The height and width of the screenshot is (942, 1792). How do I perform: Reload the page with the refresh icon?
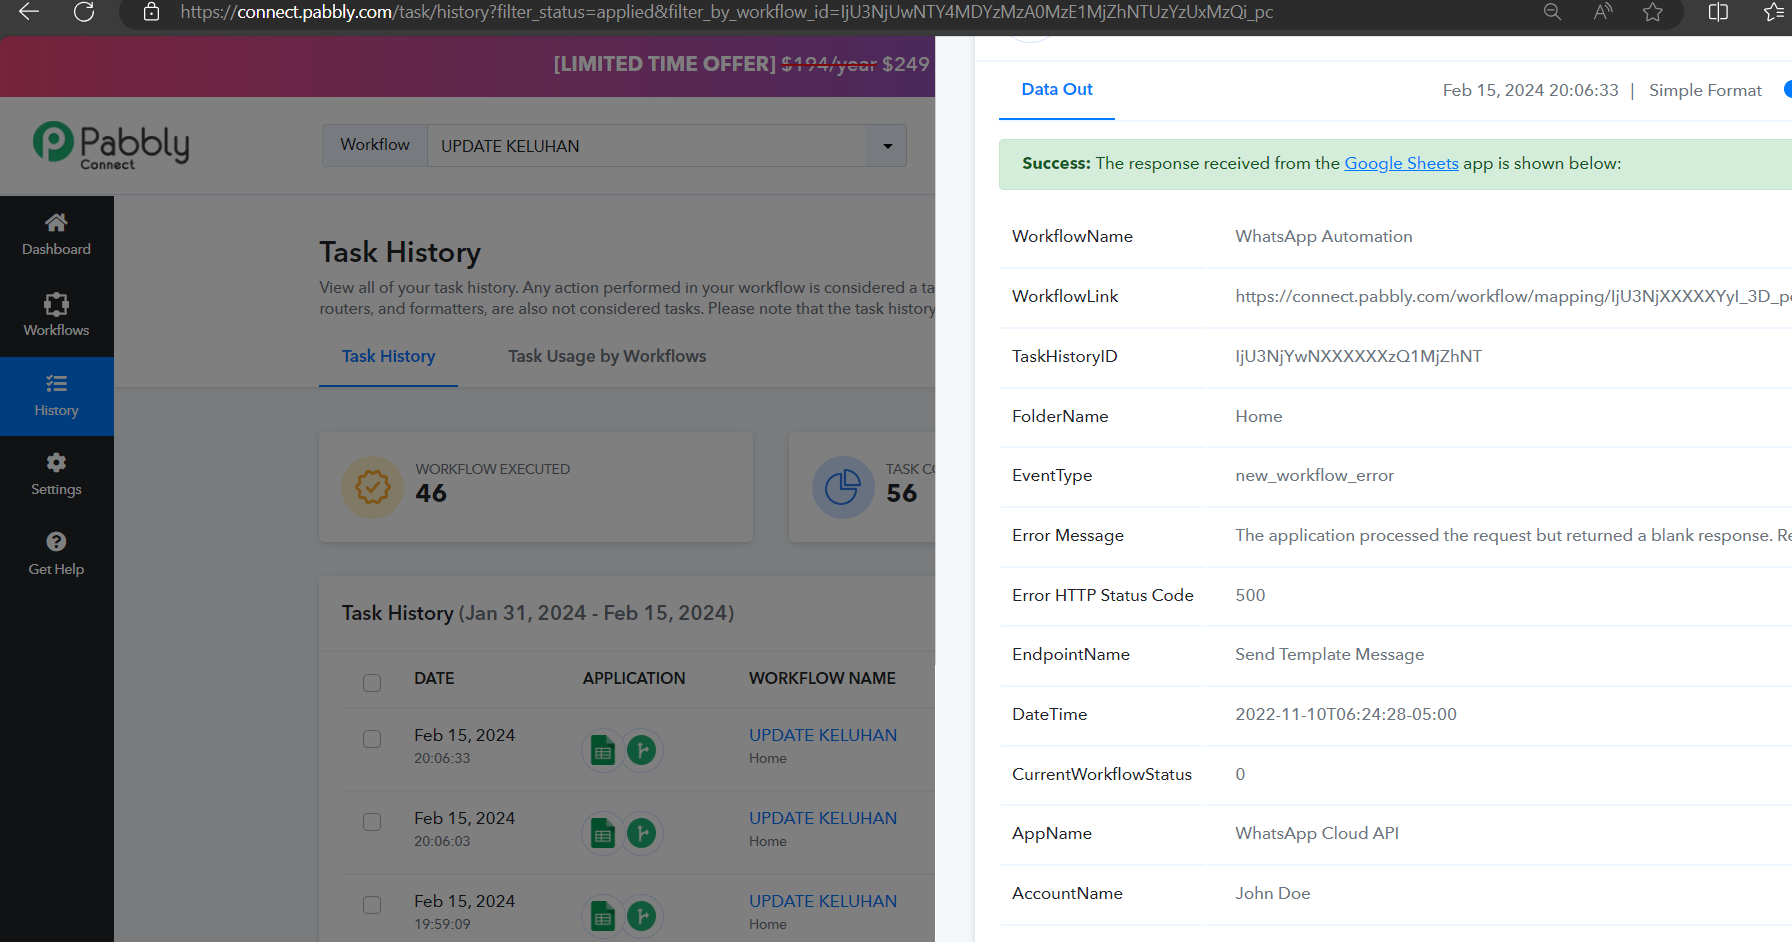click(84, 12)
